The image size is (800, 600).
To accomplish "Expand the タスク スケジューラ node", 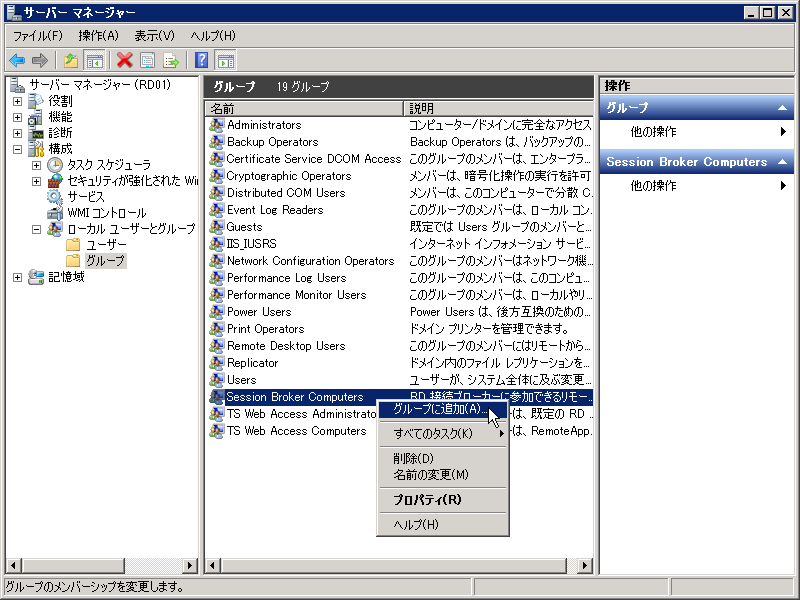I will 36,165.
